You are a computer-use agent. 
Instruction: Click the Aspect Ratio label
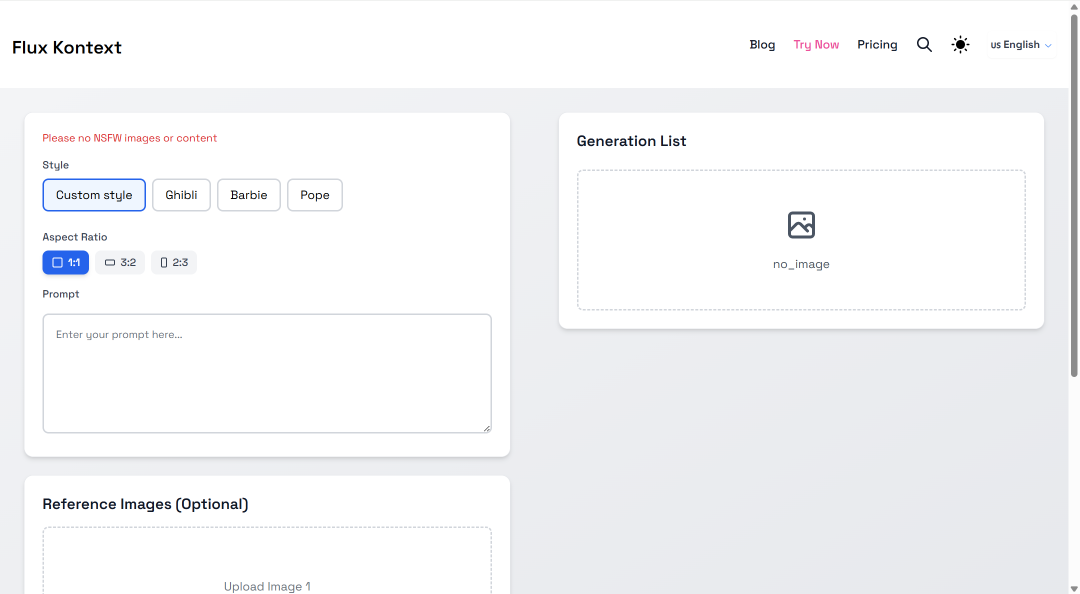pos(74,237)
